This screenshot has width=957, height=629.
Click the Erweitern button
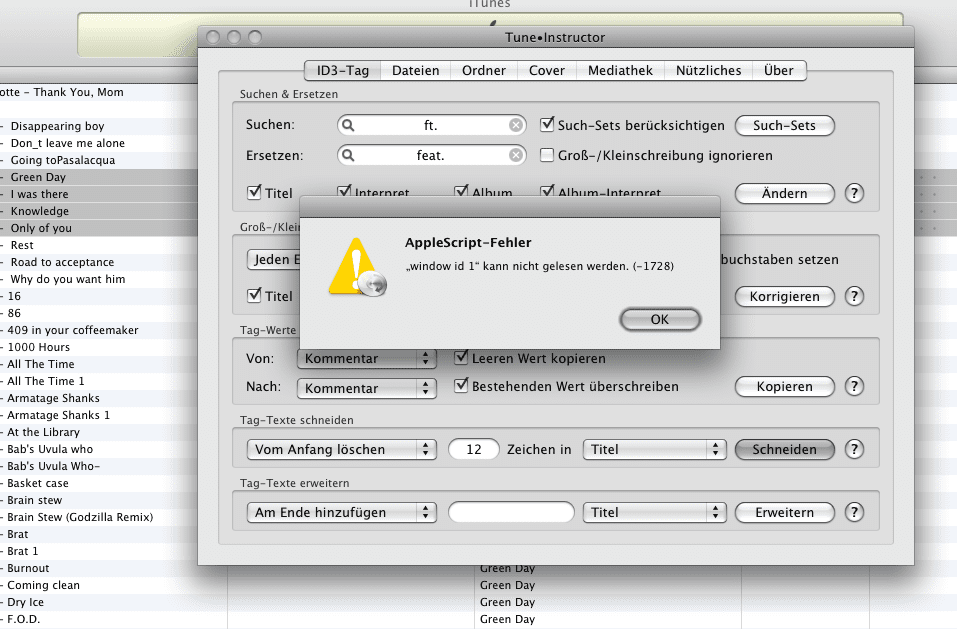pyautogui.click(x=784, y=512)
